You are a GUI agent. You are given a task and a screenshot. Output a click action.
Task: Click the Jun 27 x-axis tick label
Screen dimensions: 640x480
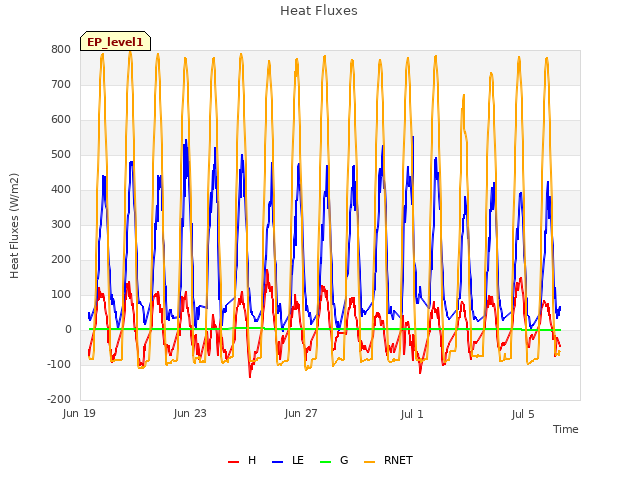pyautogui.click(x=301, y=414)
